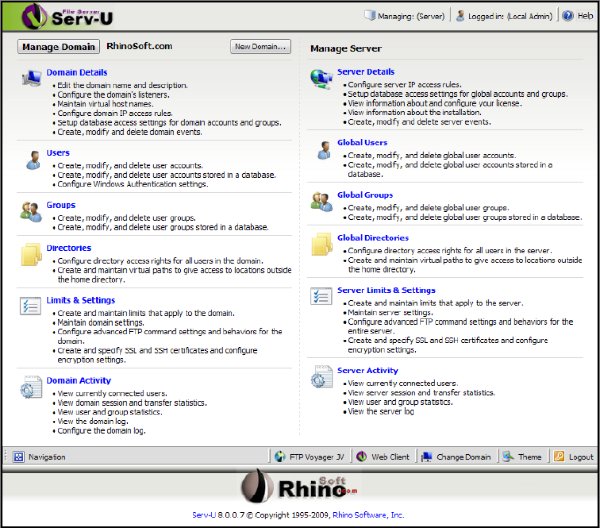Open the Domain Details link
Viewport: 600px width, 528px height.
[x=77, y=72]
